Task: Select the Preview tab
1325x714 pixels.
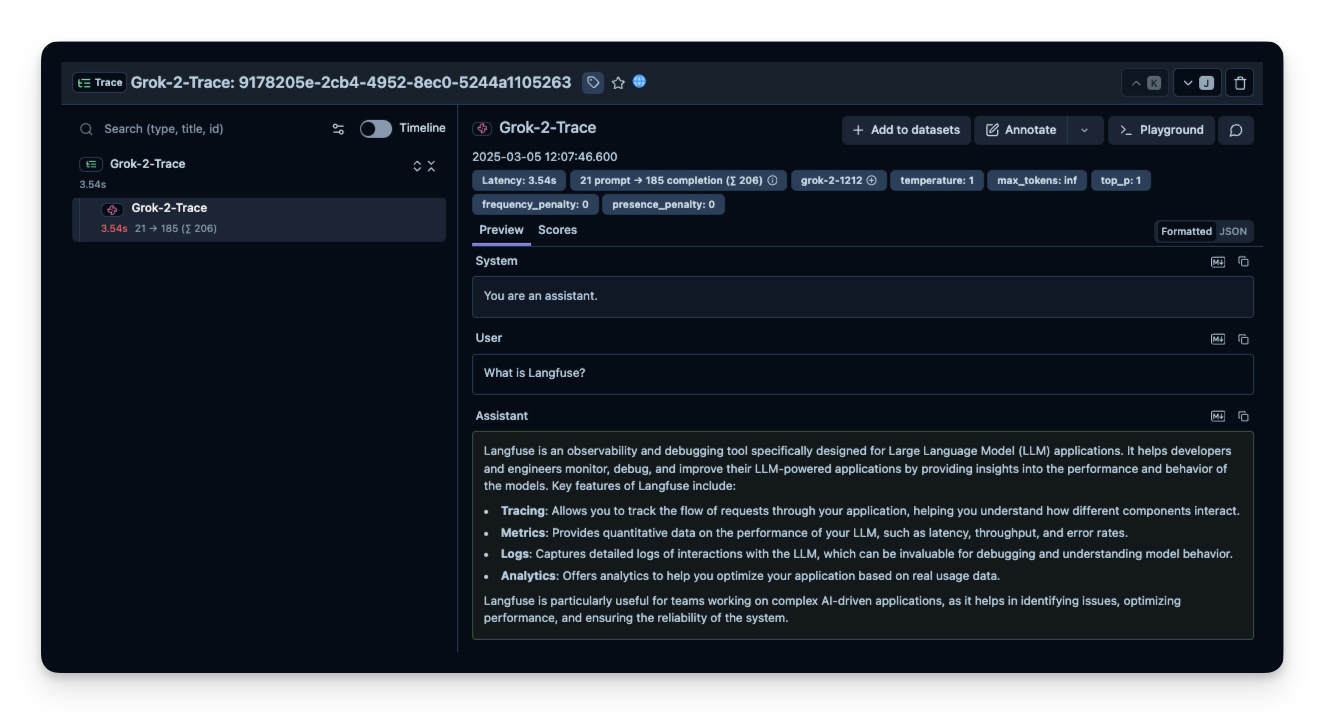Action: click(x=501, y=230)
